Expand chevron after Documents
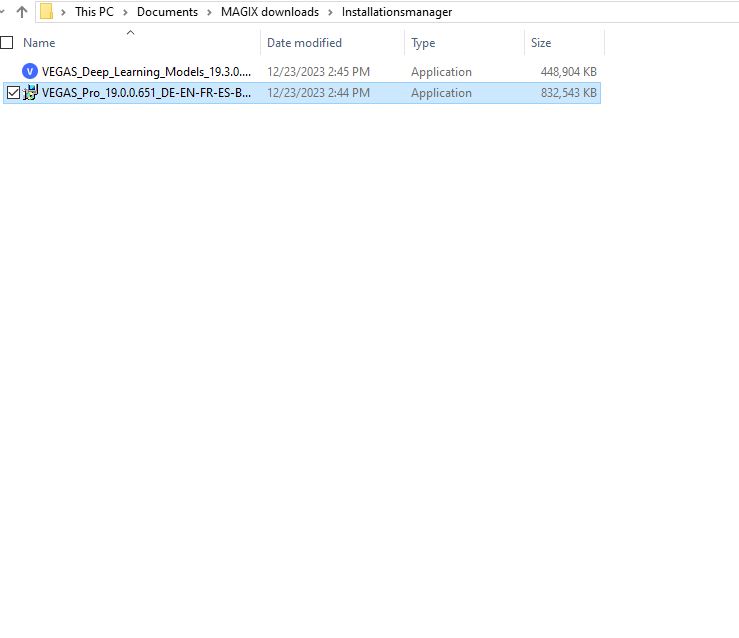Screen dimensions: 739x638 click(x=209, y=12)
